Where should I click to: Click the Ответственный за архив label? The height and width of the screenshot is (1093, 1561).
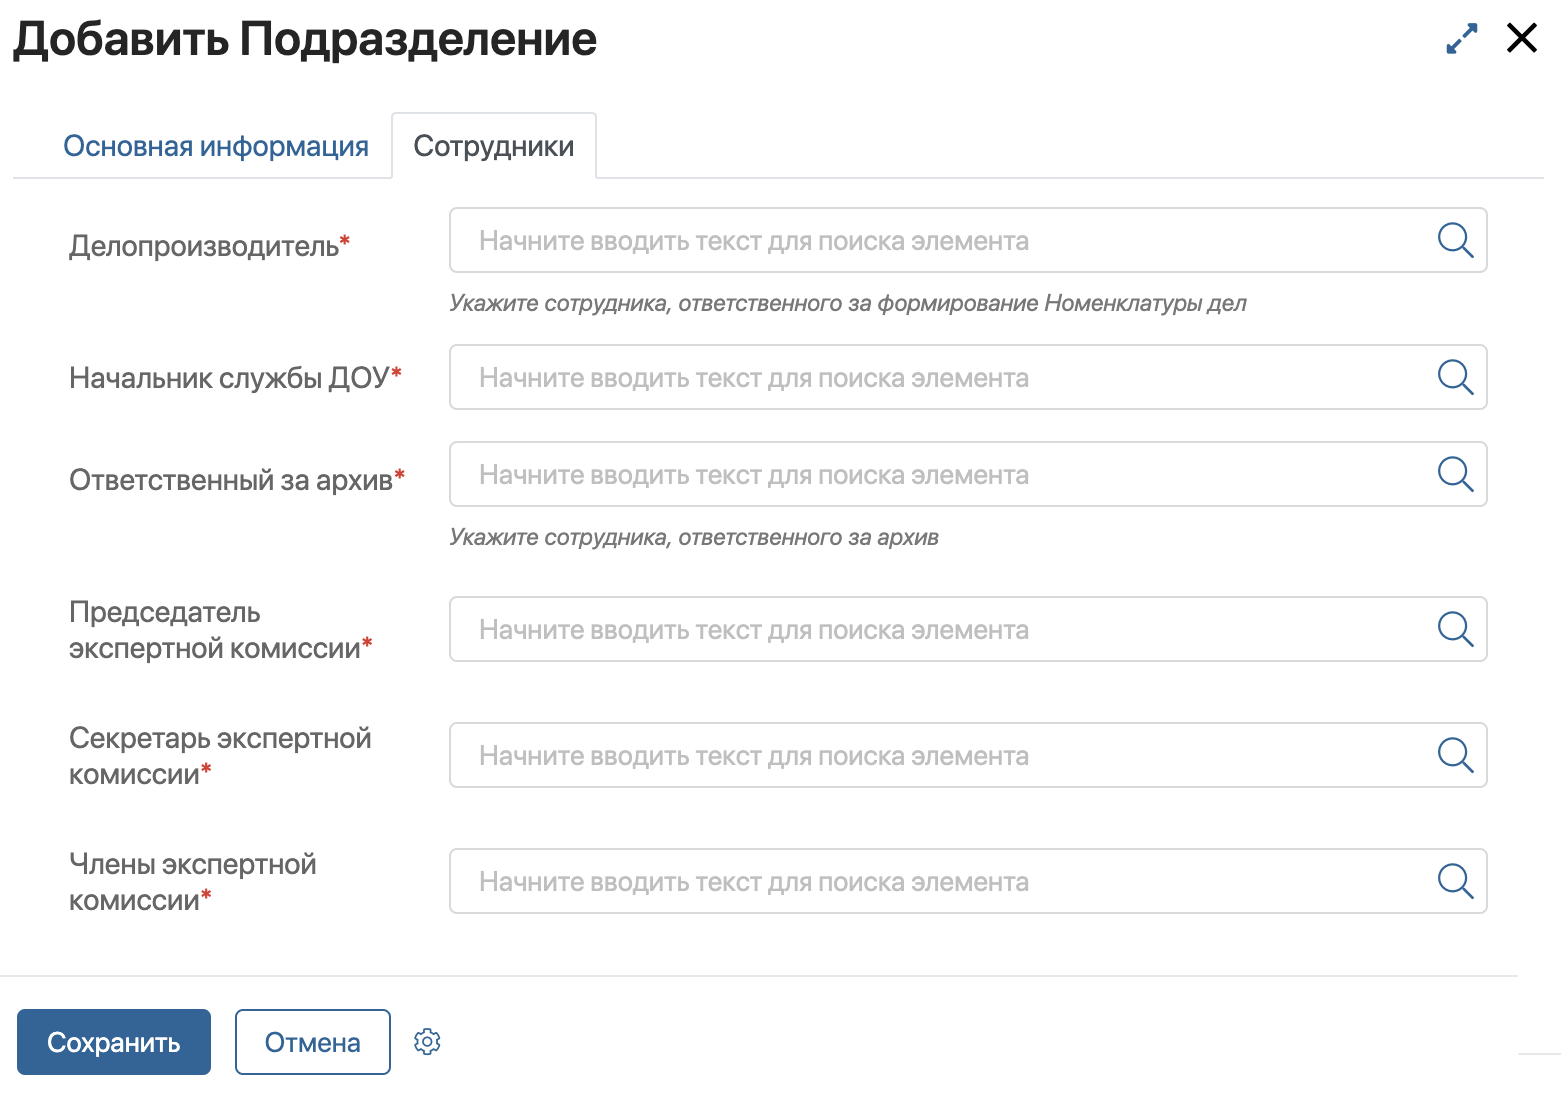pos(237,479)
